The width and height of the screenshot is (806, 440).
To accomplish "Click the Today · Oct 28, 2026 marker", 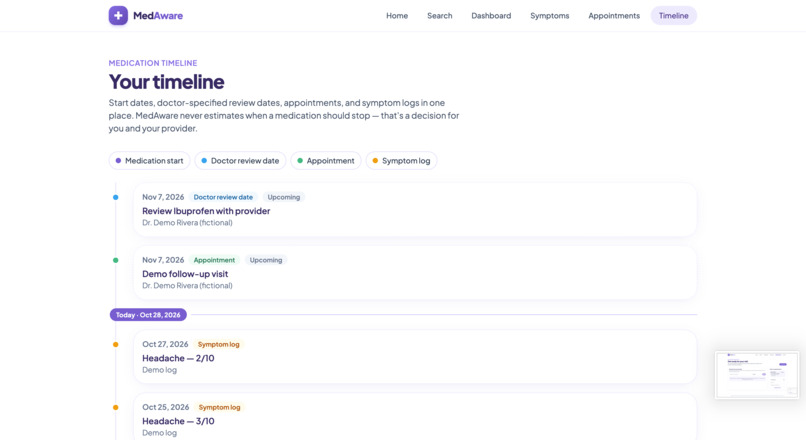I will coord(148,315).
